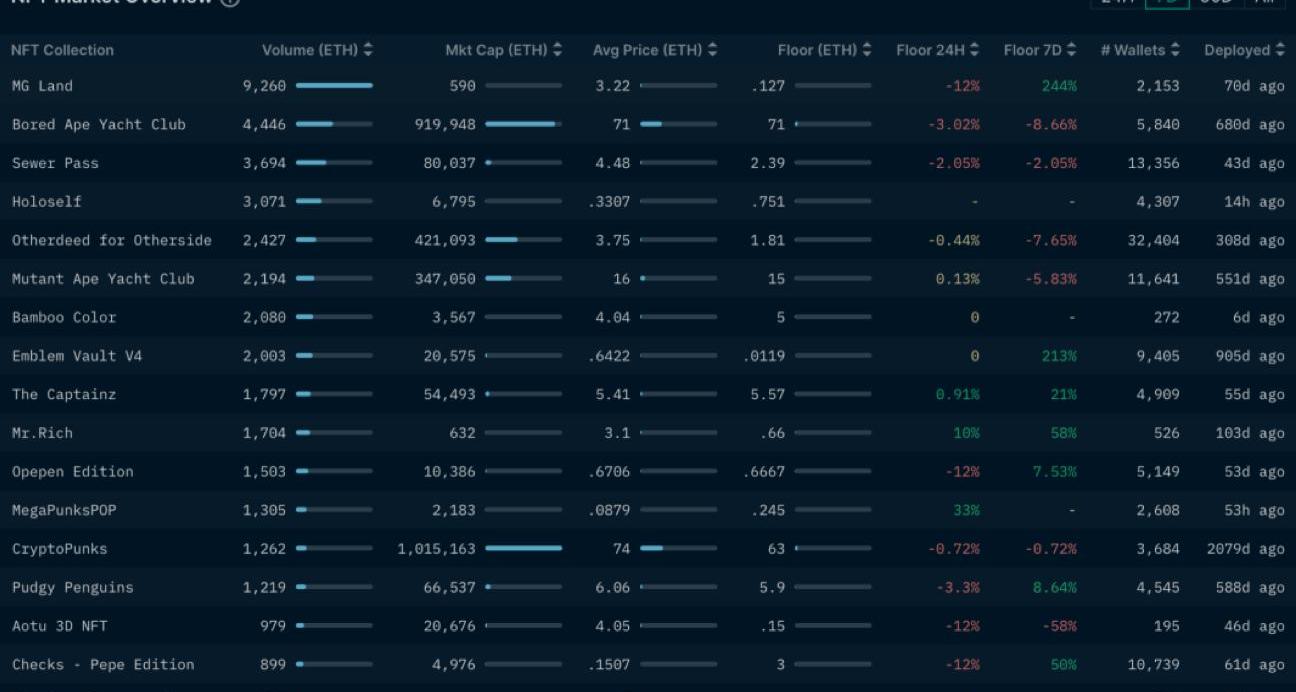The height and width of the screenshot is (692, 1296).
Task: Click sort arrows icon beside Floor 7D
Action: coord(1071,50)
